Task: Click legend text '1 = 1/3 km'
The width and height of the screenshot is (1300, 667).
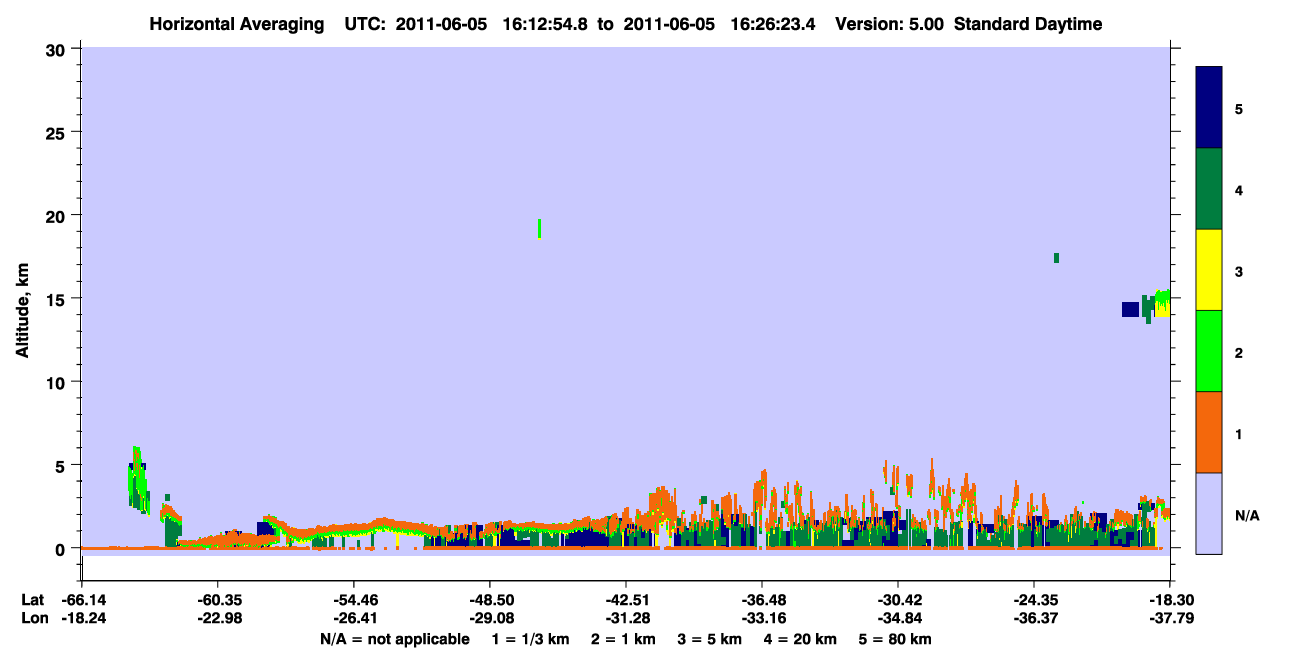Action: (x=530, y=639)
